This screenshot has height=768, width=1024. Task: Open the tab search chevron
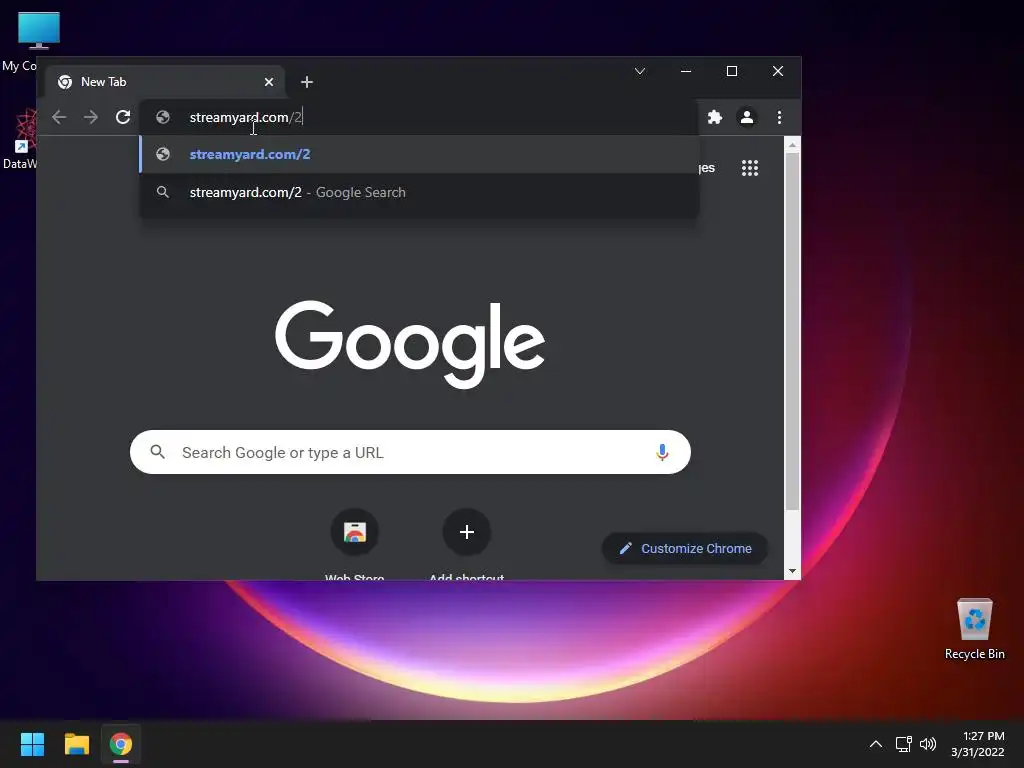tap(640, 71)
